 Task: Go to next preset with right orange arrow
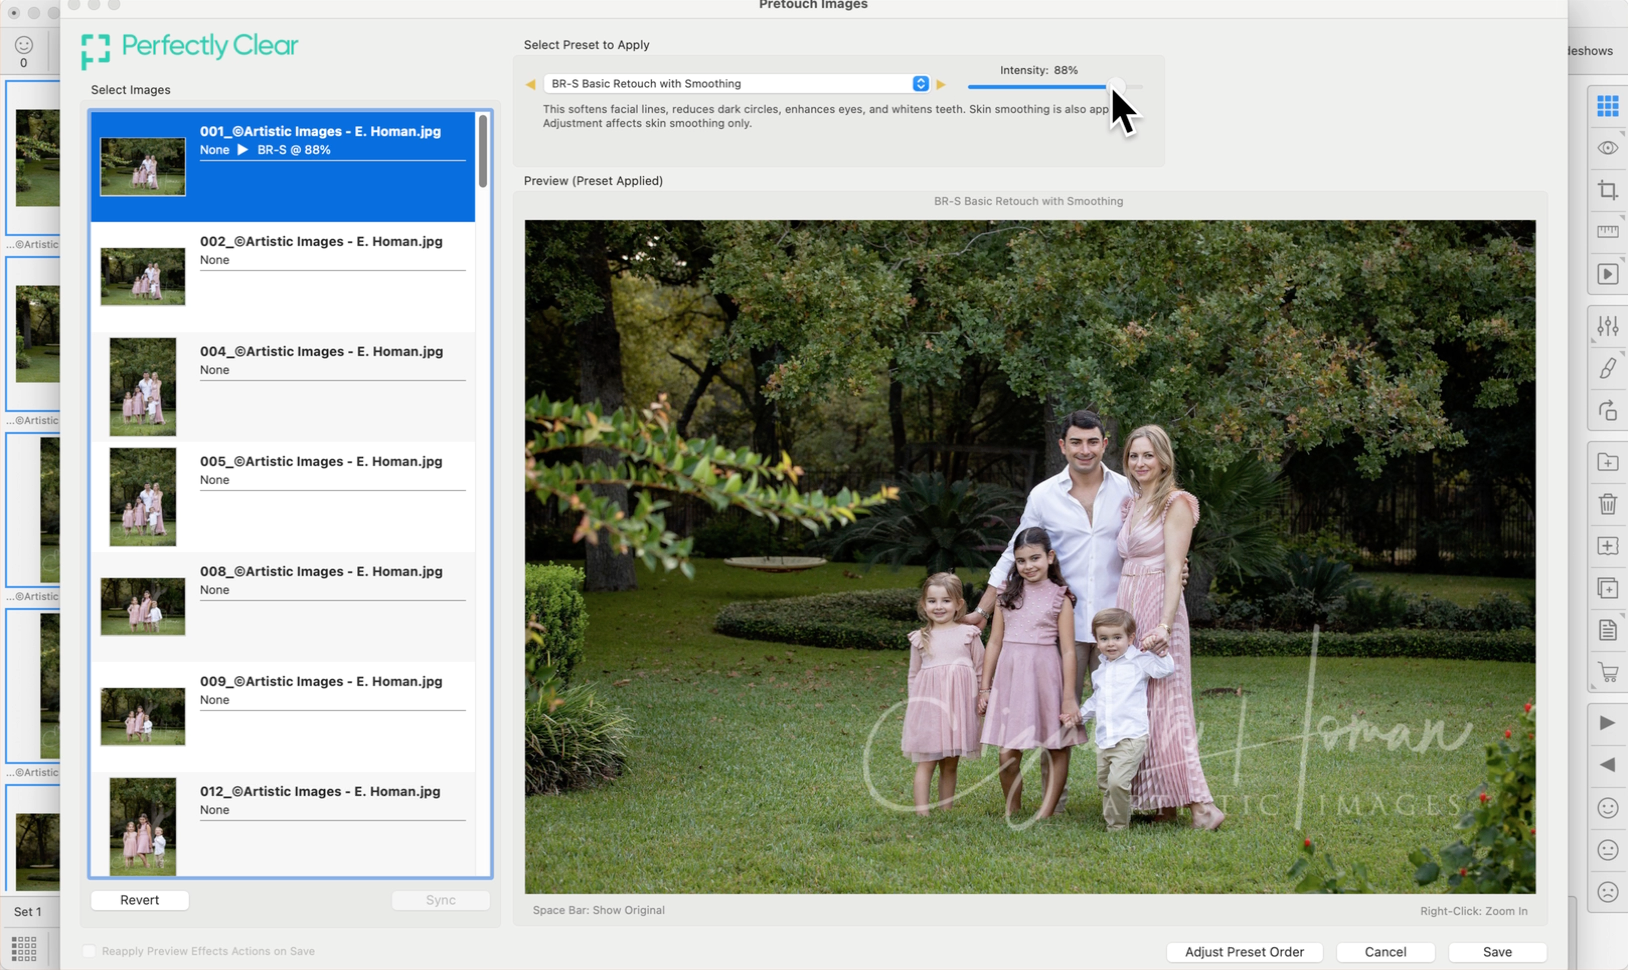coord(941,84)
